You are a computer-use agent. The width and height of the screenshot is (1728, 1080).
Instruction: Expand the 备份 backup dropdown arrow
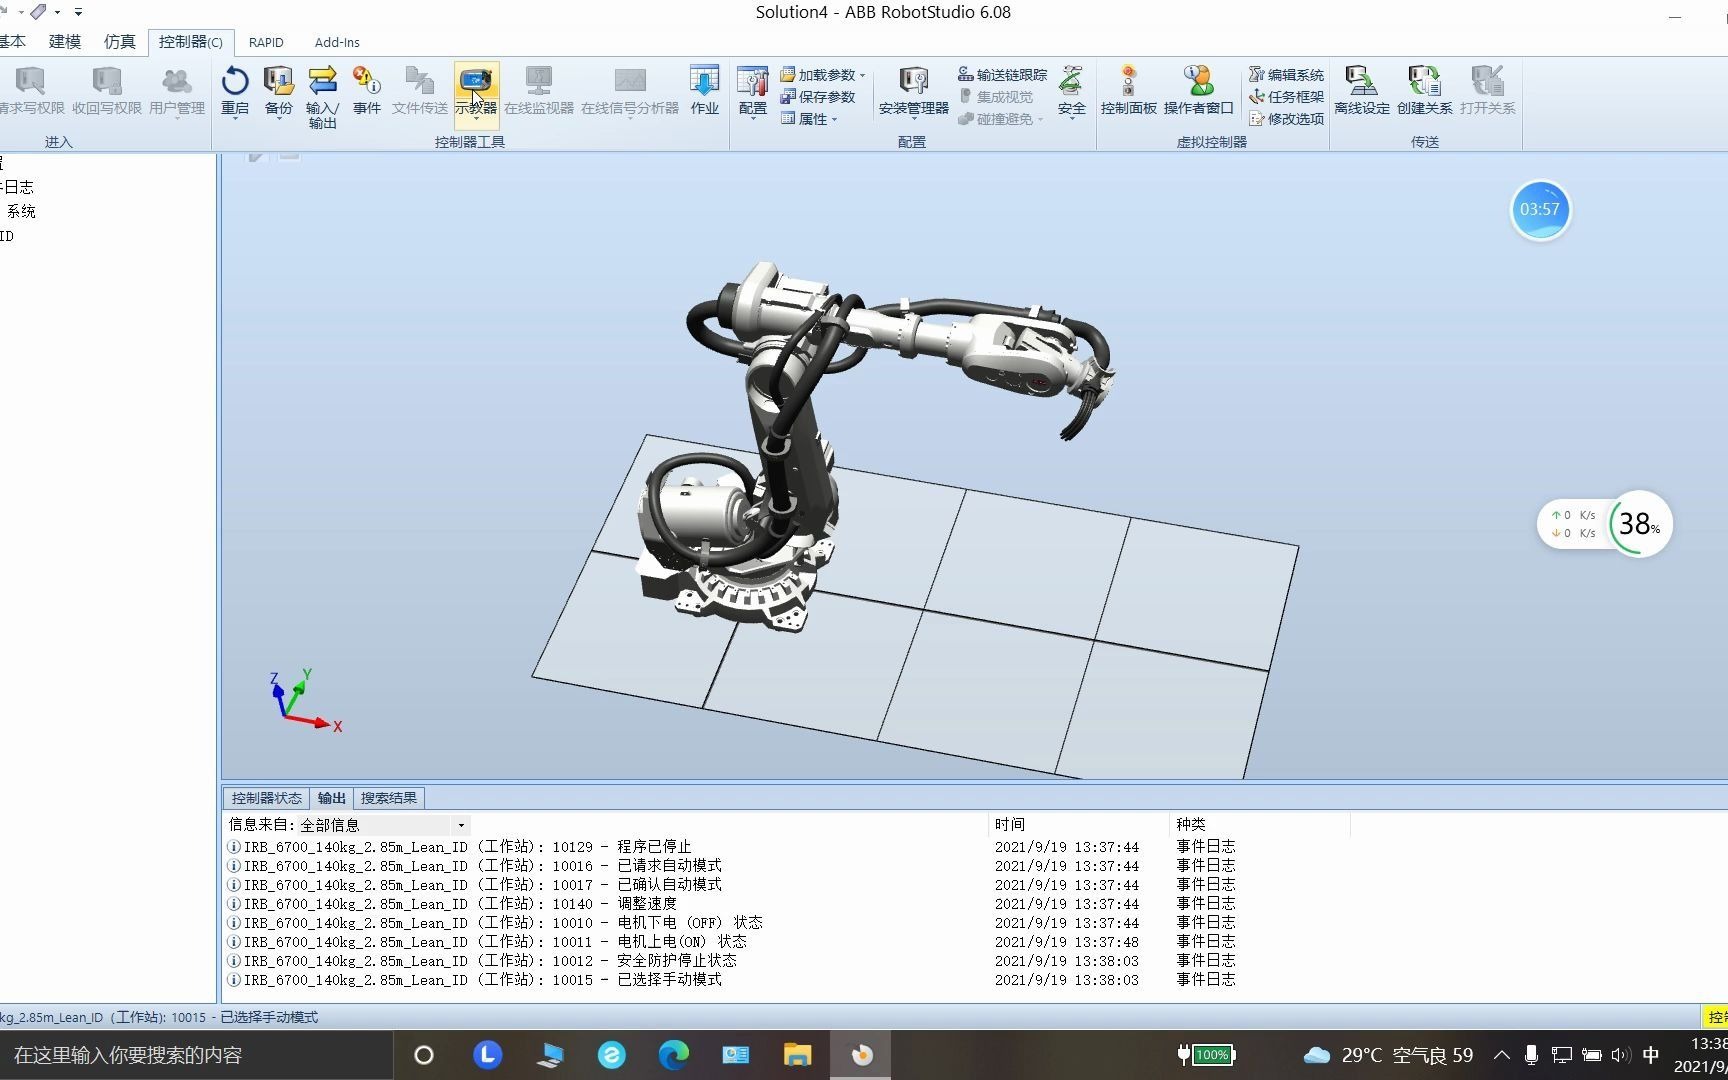point(278,119)
